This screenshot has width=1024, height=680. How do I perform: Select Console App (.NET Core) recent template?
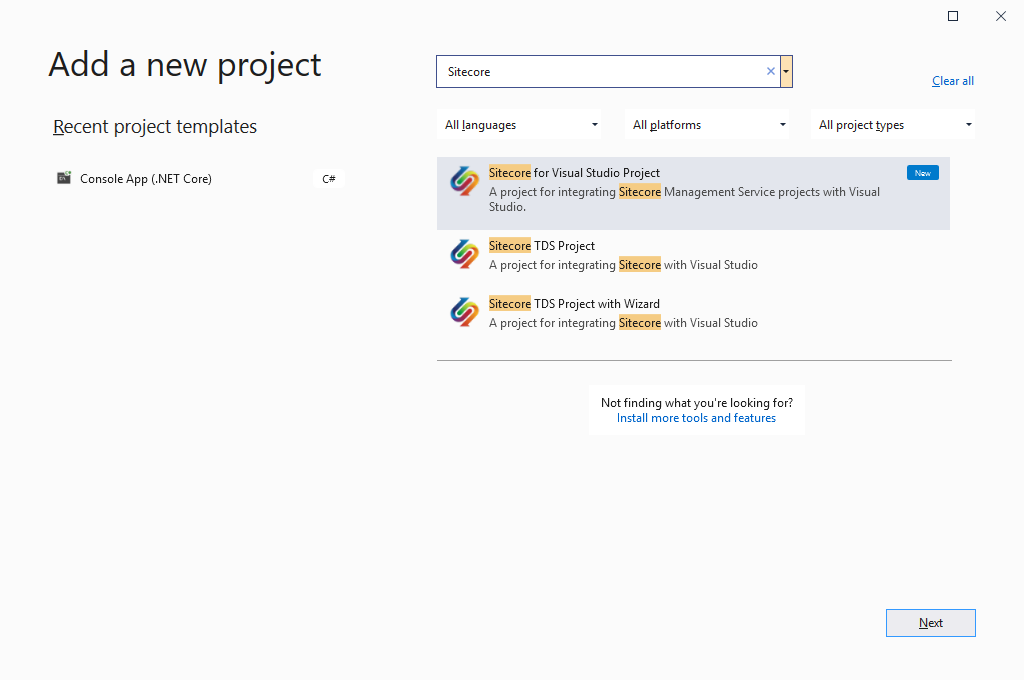pyautogui.click(x=200, y=178)
